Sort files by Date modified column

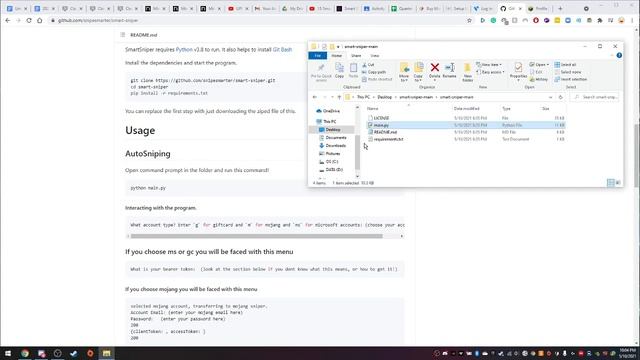pos(467,109)
